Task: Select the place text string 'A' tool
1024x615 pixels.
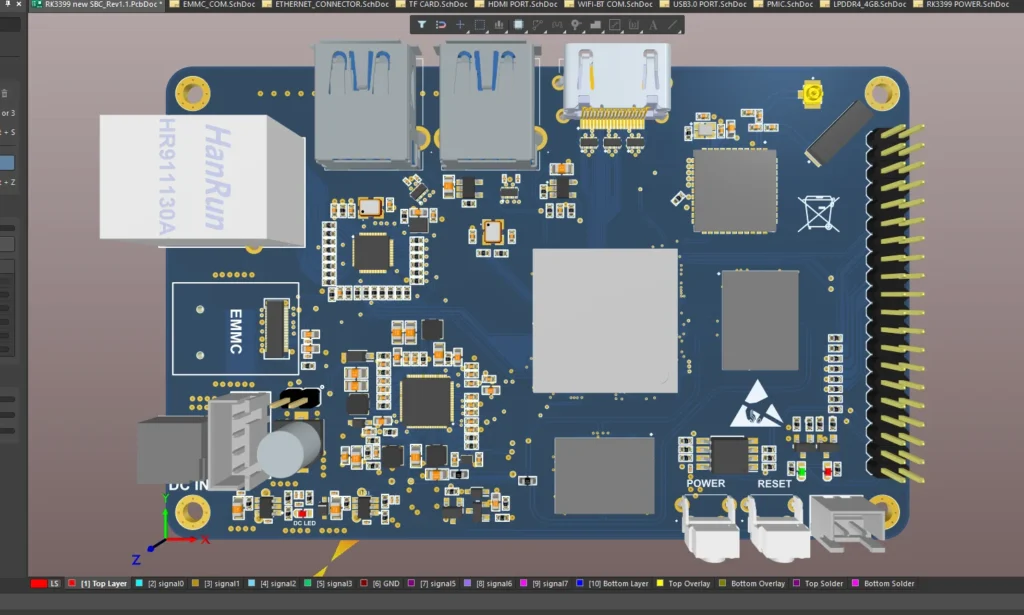Action: 653,24
